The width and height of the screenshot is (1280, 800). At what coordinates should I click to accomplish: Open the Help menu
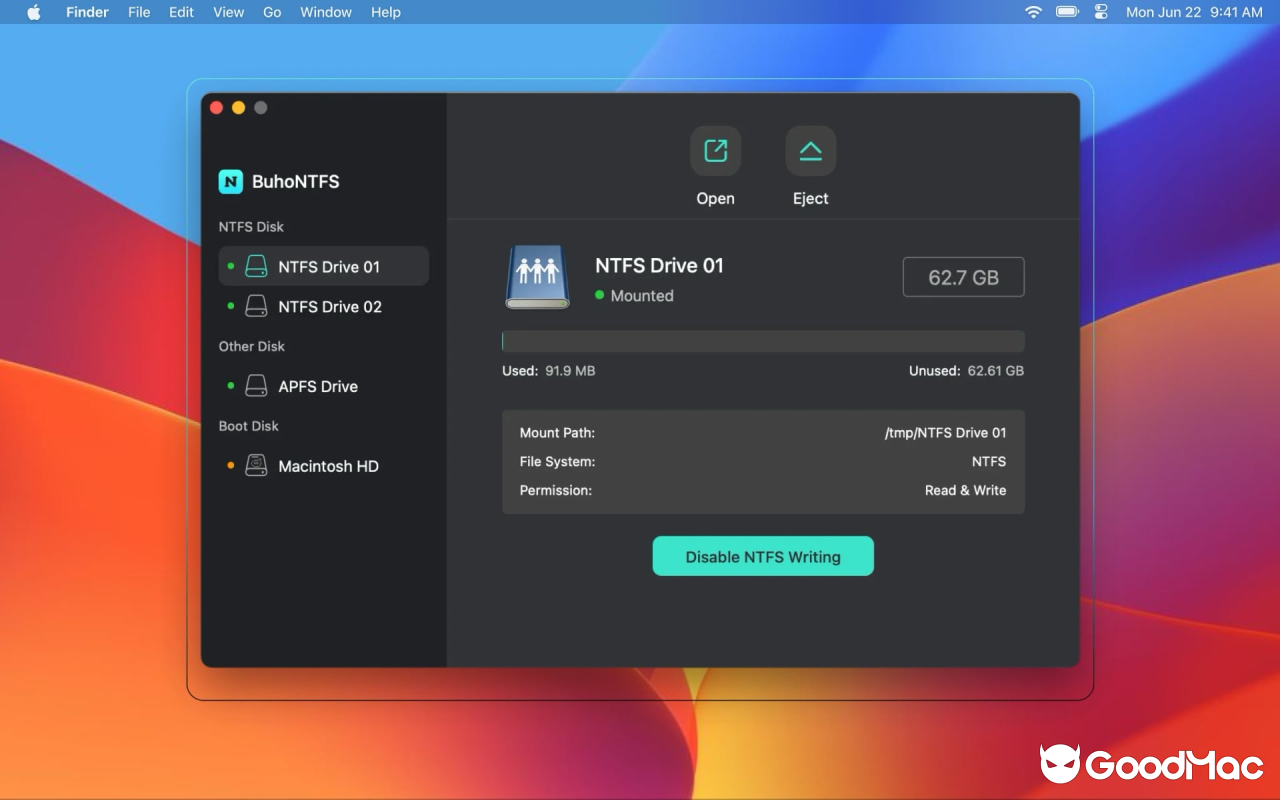(386, 12)
